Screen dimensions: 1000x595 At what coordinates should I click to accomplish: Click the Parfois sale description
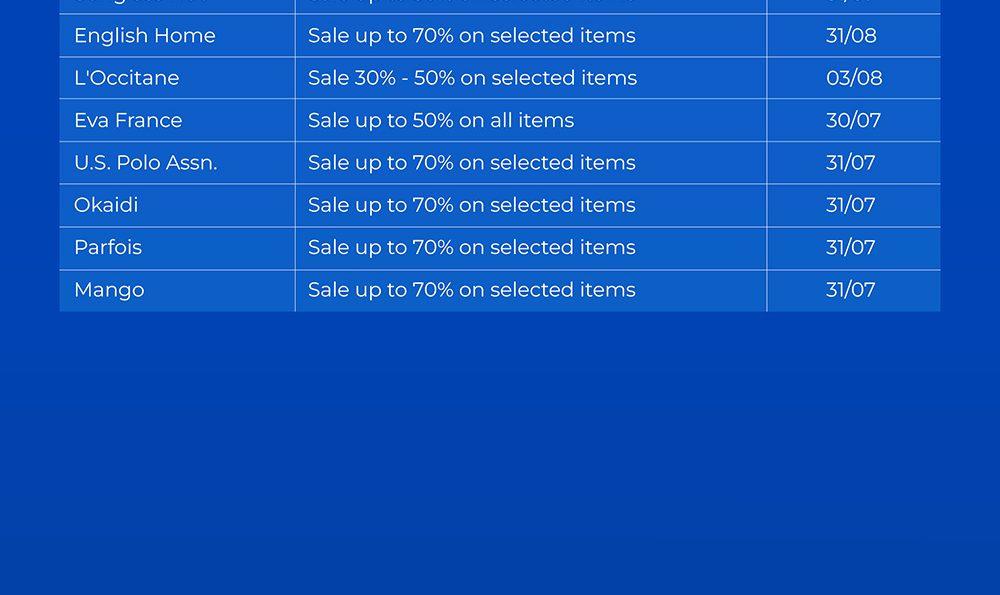point(472,248)
